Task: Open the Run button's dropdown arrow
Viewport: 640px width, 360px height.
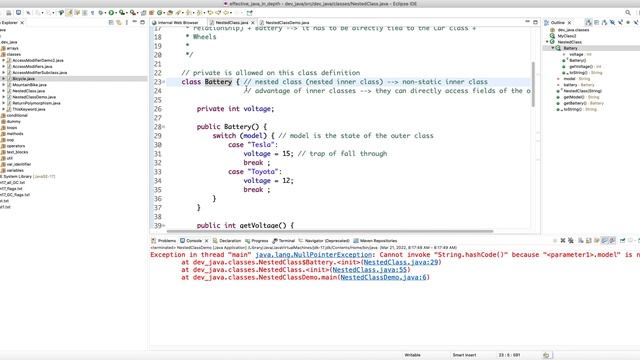Action: click(116, 13)
